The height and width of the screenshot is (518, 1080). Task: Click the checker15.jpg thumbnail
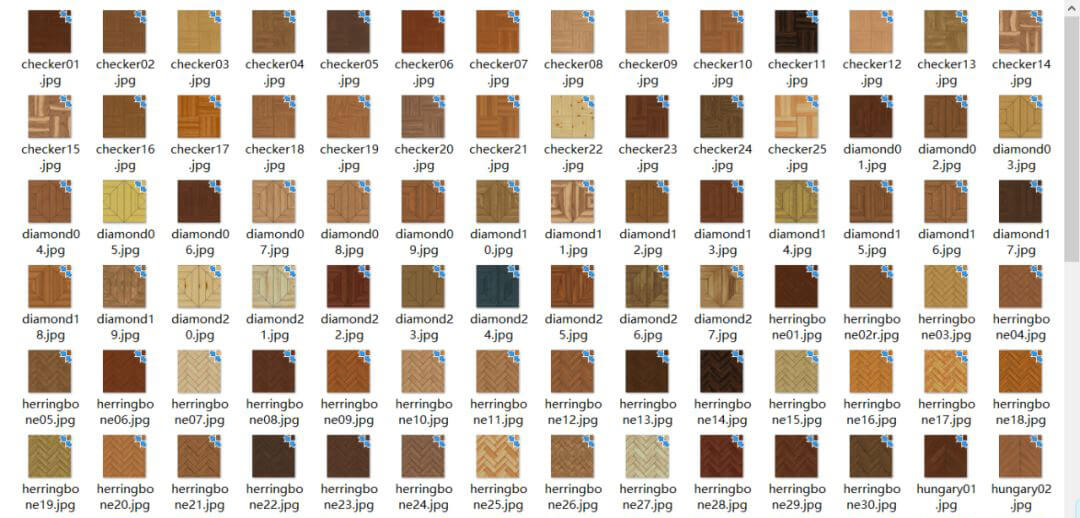(x=50, y=116)
